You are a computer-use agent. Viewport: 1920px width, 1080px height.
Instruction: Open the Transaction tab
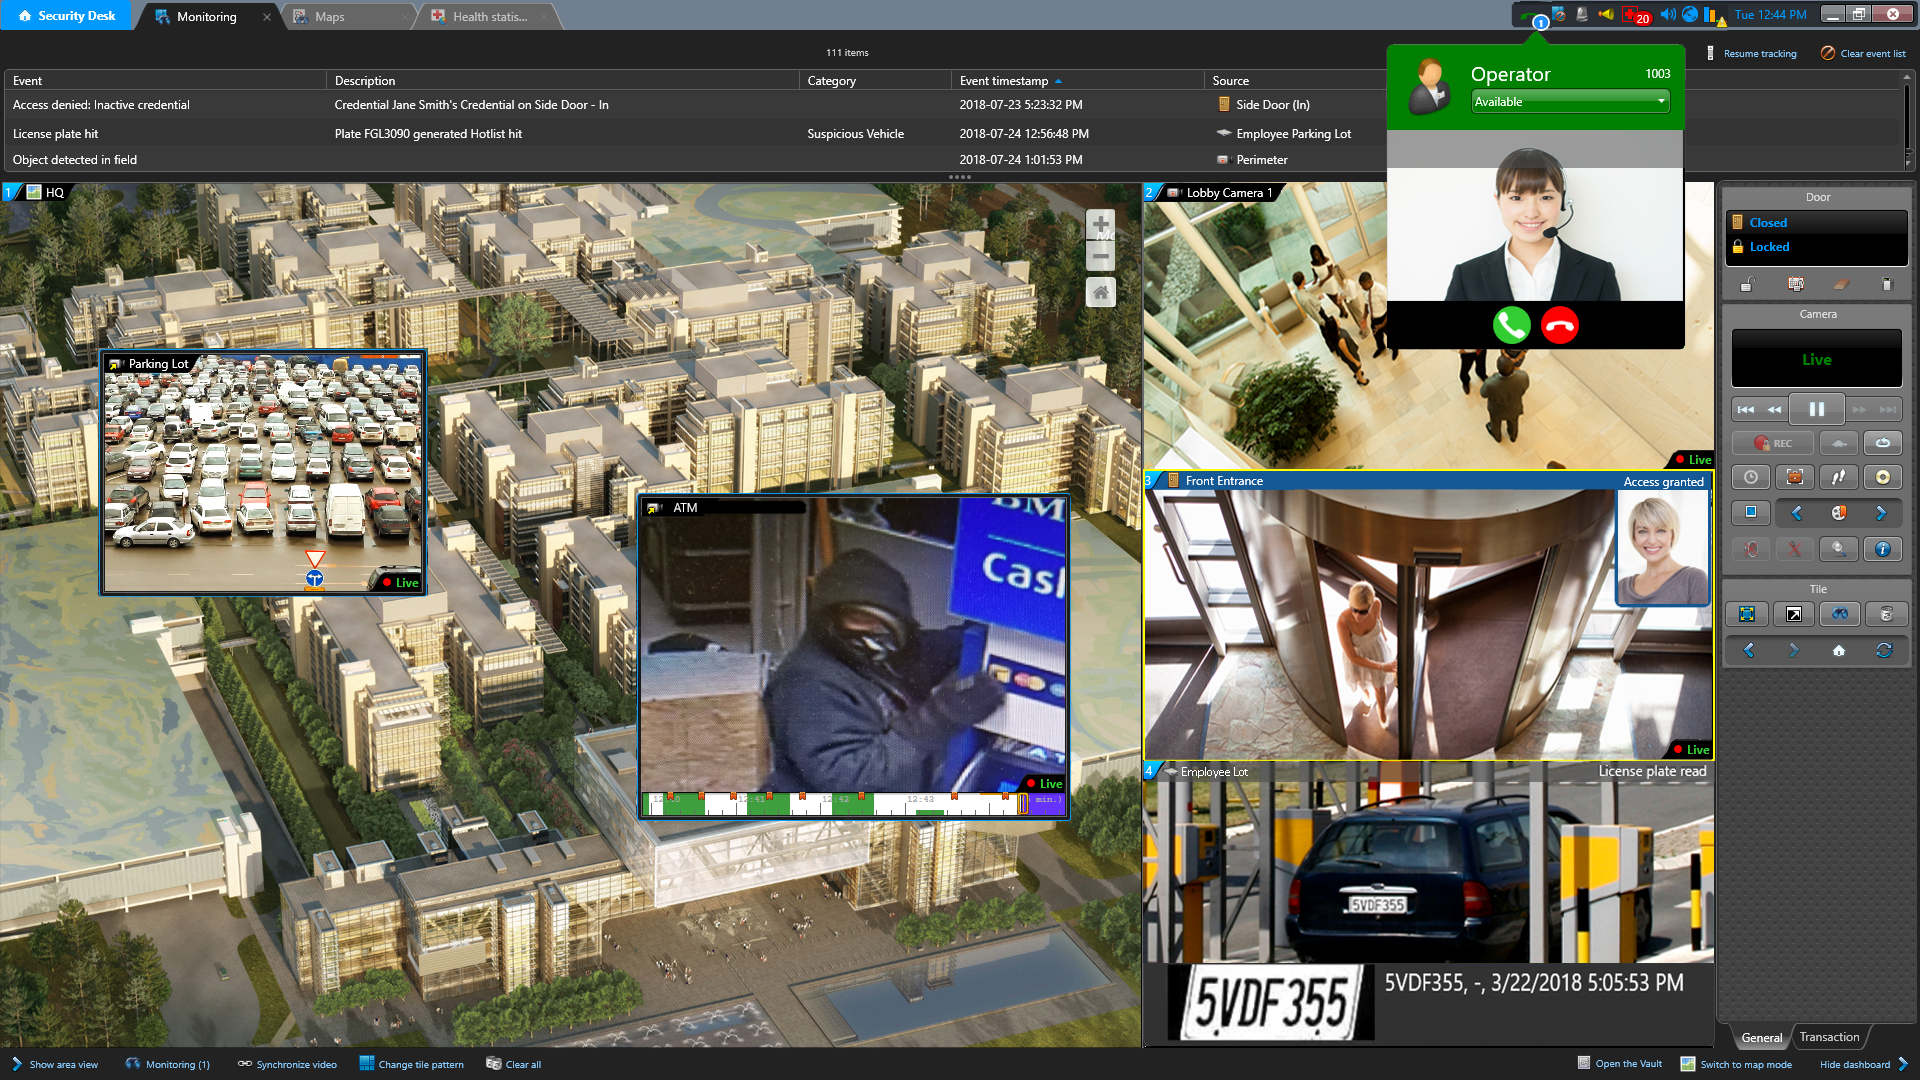coord(1829,1037)
